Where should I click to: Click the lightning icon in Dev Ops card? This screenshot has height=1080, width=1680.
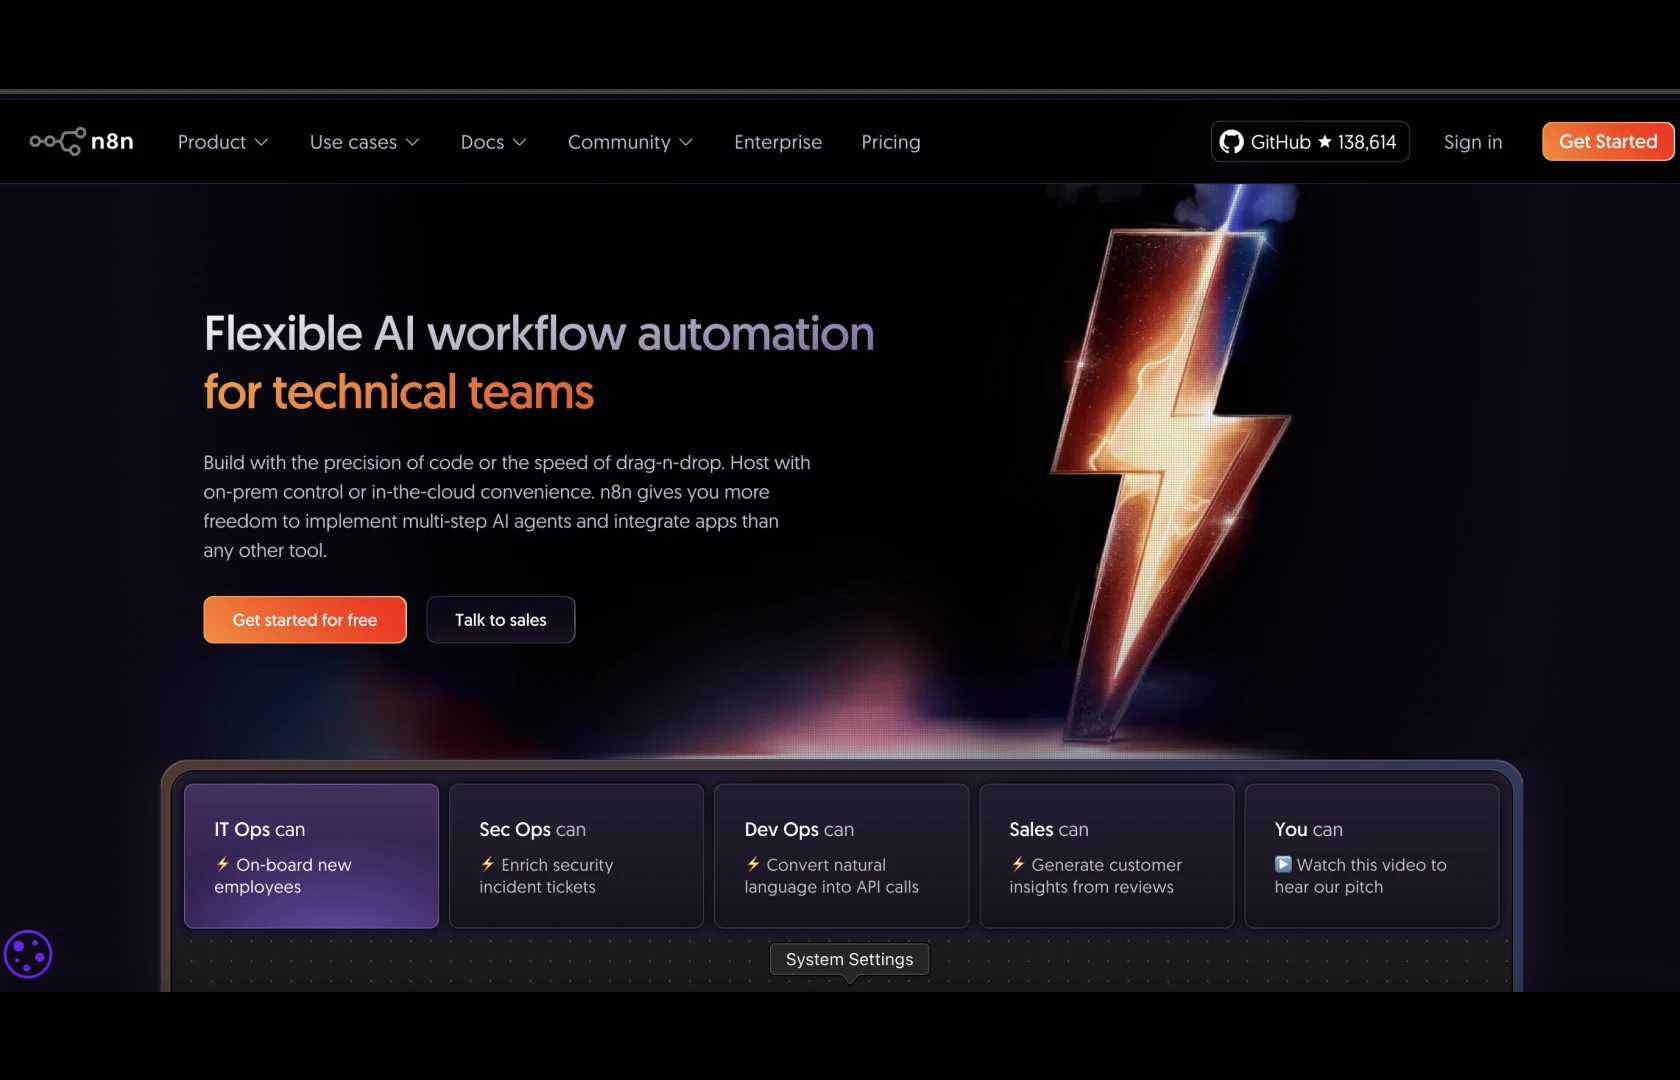point(753,864)
